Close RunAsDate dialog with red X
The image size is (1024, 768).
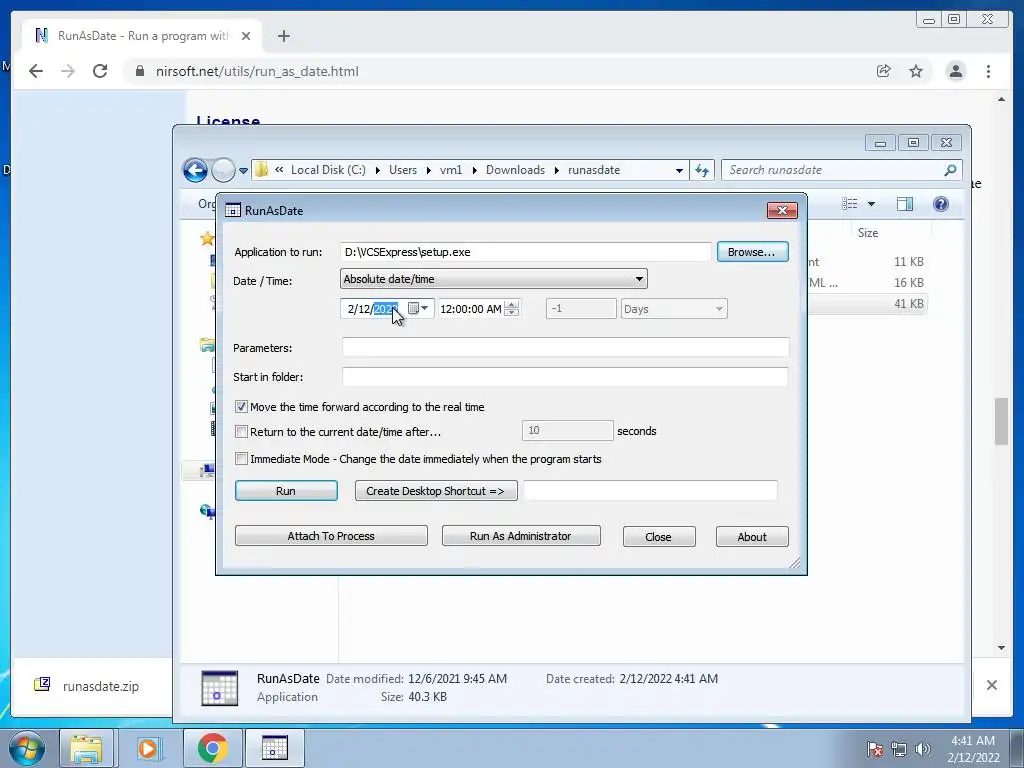(782, 210)
